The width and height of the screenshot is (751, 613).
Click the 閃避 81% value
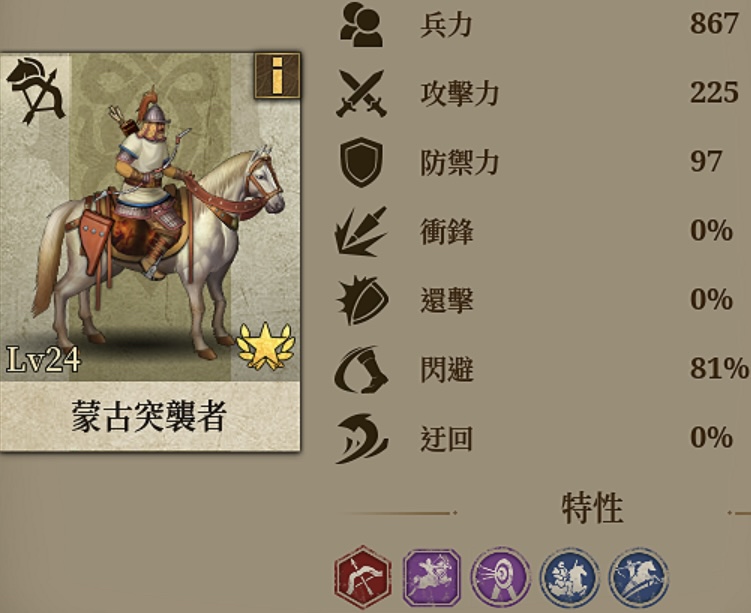(x=719, y=368)
